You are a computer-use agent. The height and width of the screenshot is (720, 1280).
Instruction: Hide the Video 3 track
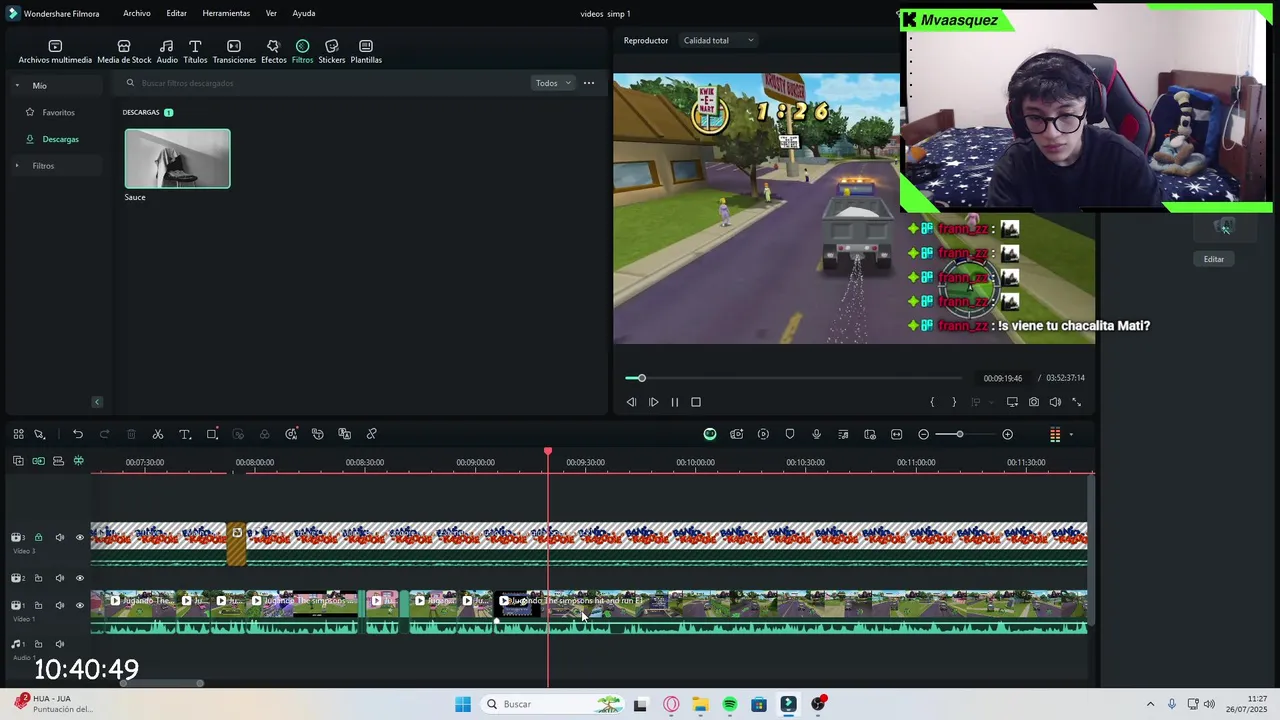click(80, 538)
